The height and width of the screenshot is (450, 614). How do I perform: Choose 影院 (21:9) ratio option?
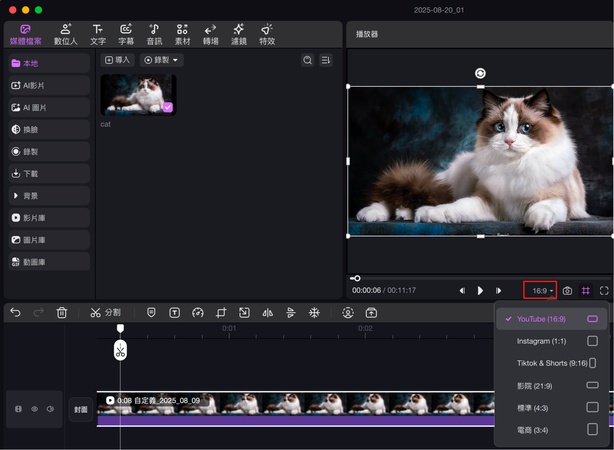(x=552, y=386)
